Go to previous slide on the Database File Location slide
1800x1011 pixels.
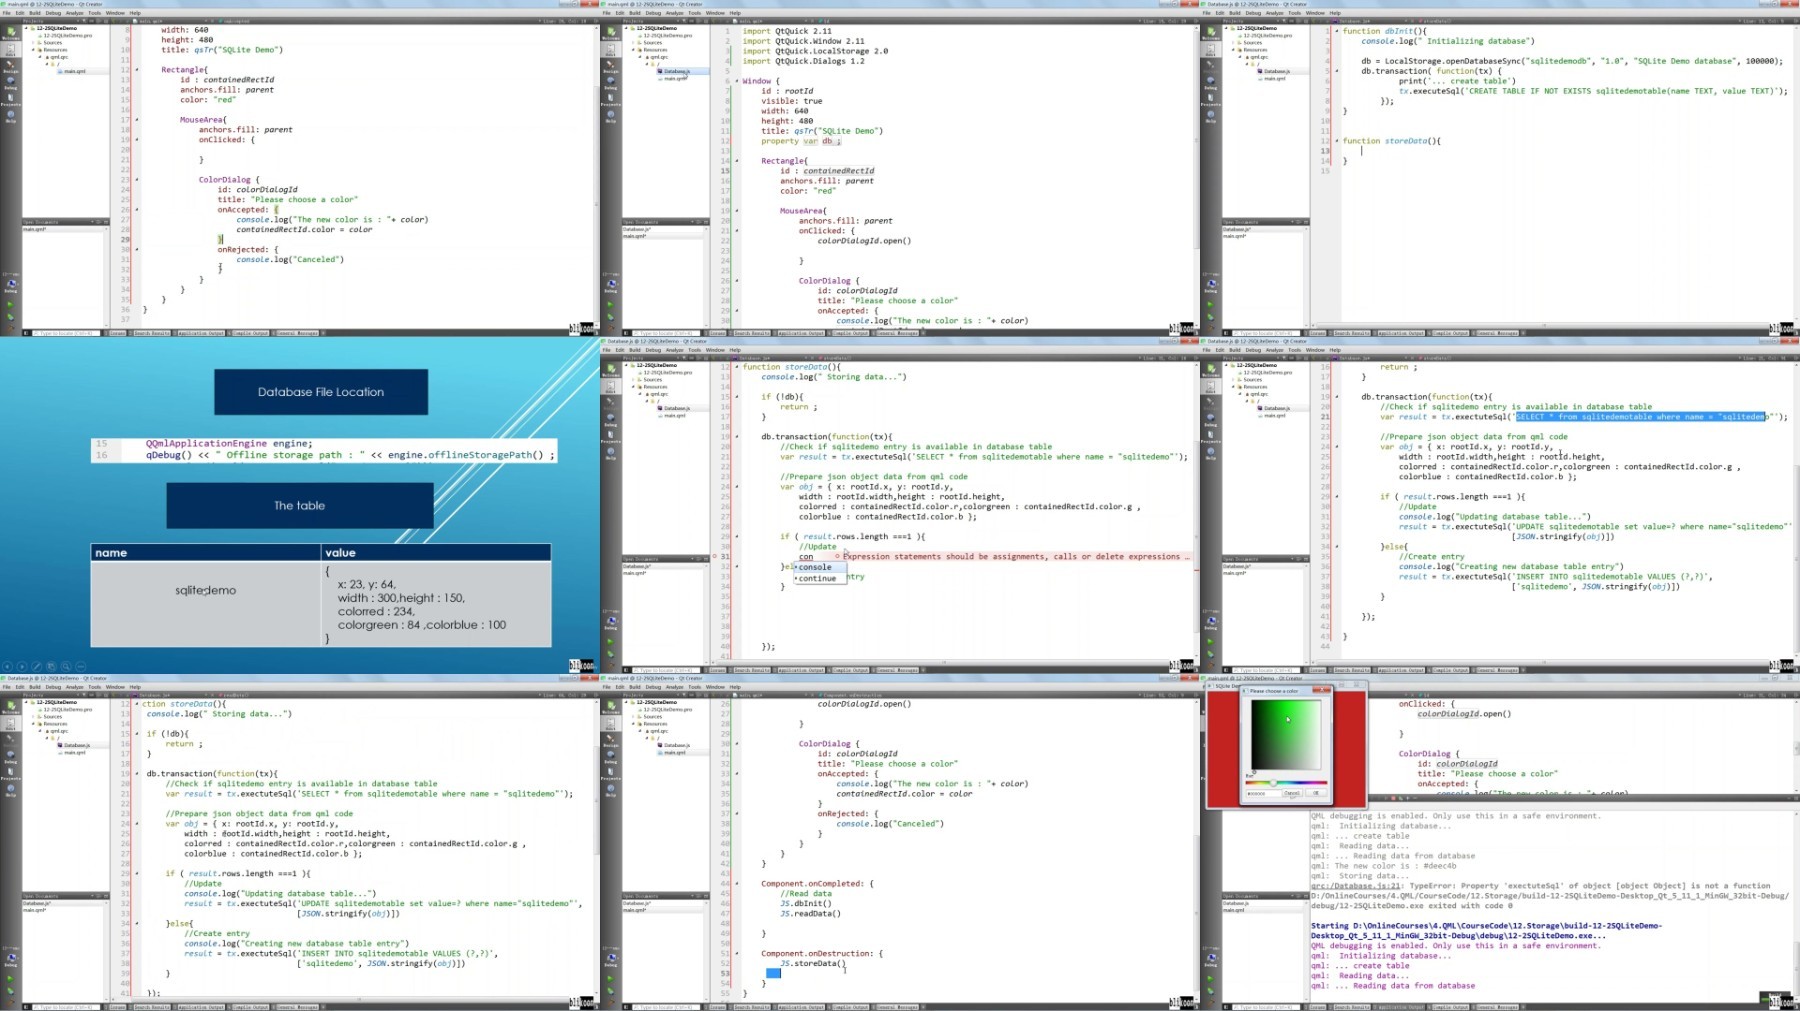(x=7, y=666)
